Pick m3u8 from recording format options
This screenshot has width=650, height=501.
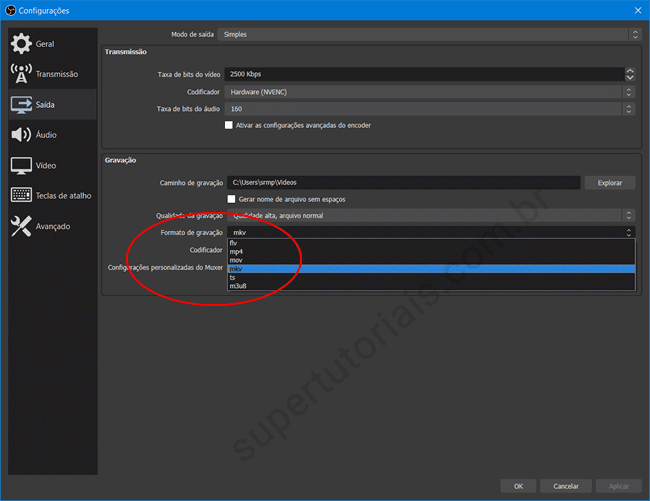(x=238, y=286)
